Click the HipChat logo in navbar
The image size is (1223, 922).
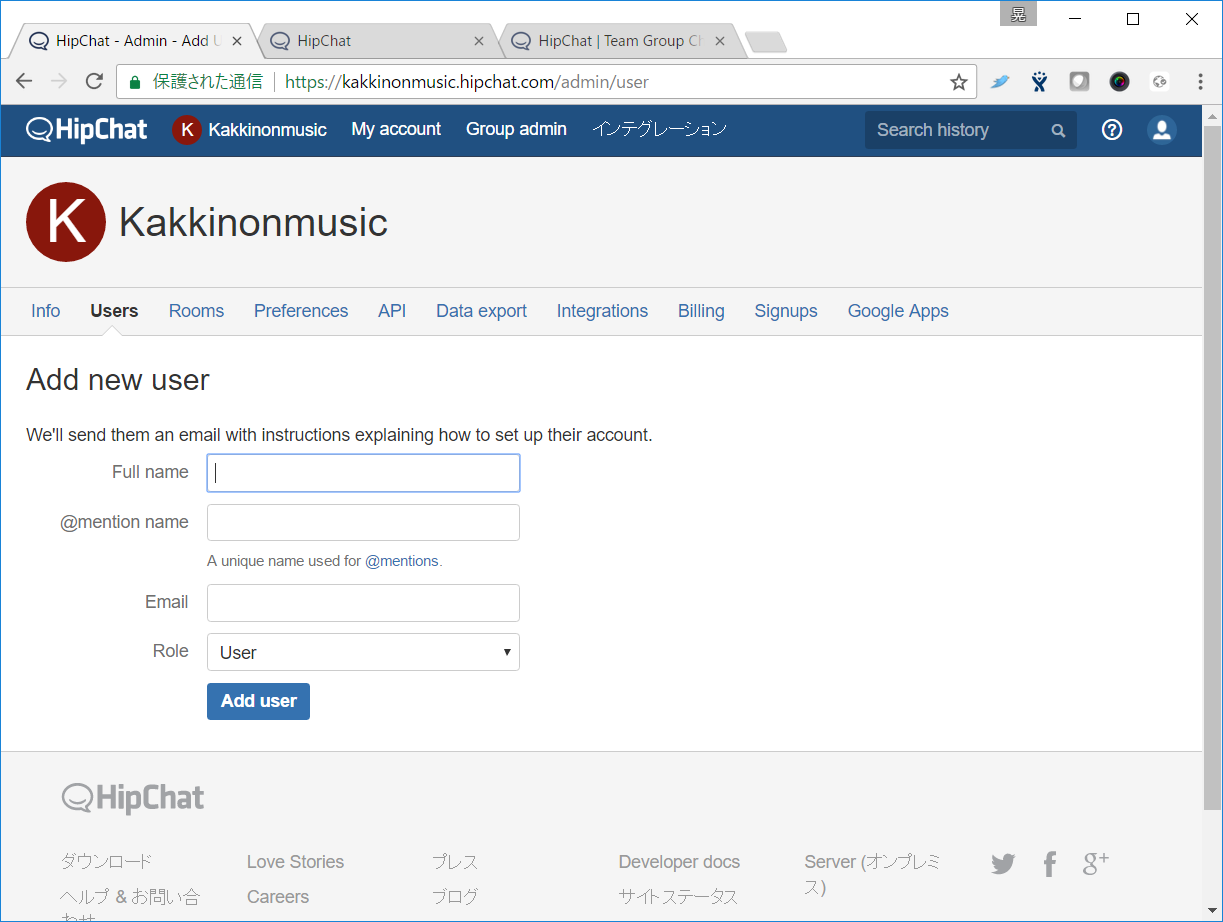click(x=87, y=129)
